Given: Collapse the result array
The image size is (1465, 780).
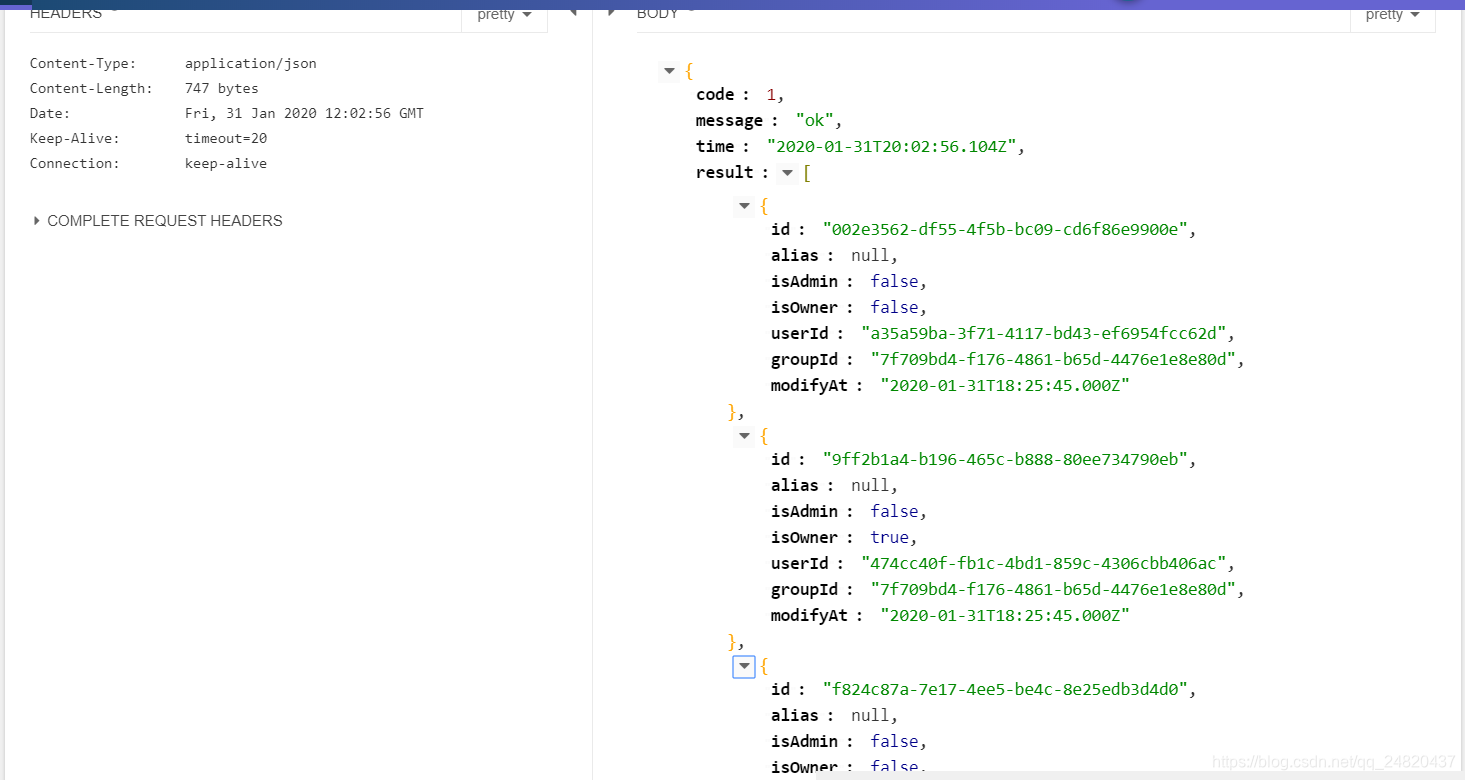Looking at the screenshot, I should 788,173.
